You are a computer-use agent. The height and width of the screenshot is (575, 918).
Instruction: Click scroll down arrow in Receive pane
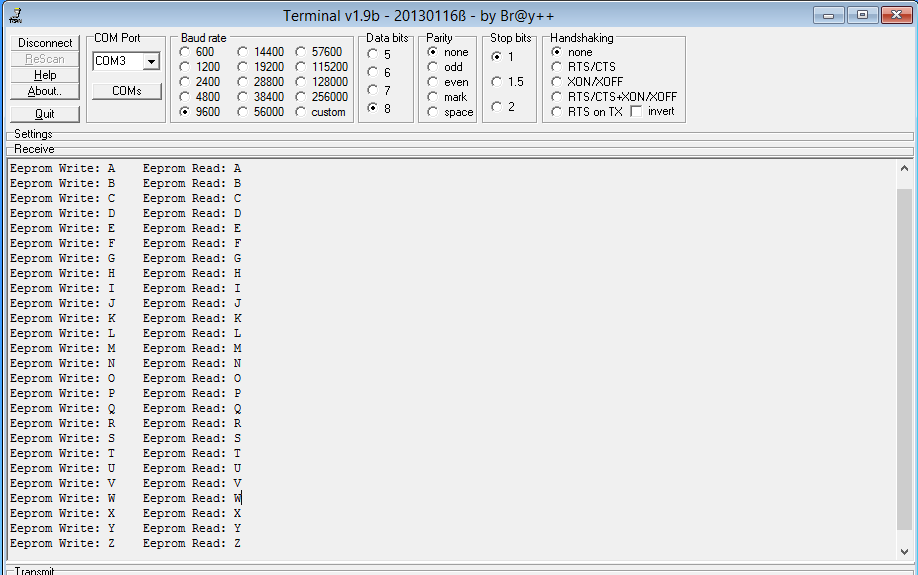905,551
